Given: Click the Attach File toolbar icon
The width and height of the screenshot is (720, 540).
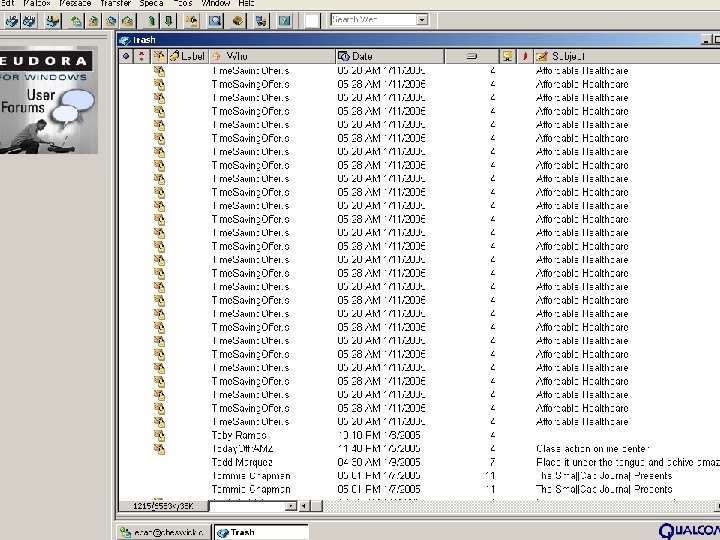Looking at the screenshot, I should (x=192, y=21).
